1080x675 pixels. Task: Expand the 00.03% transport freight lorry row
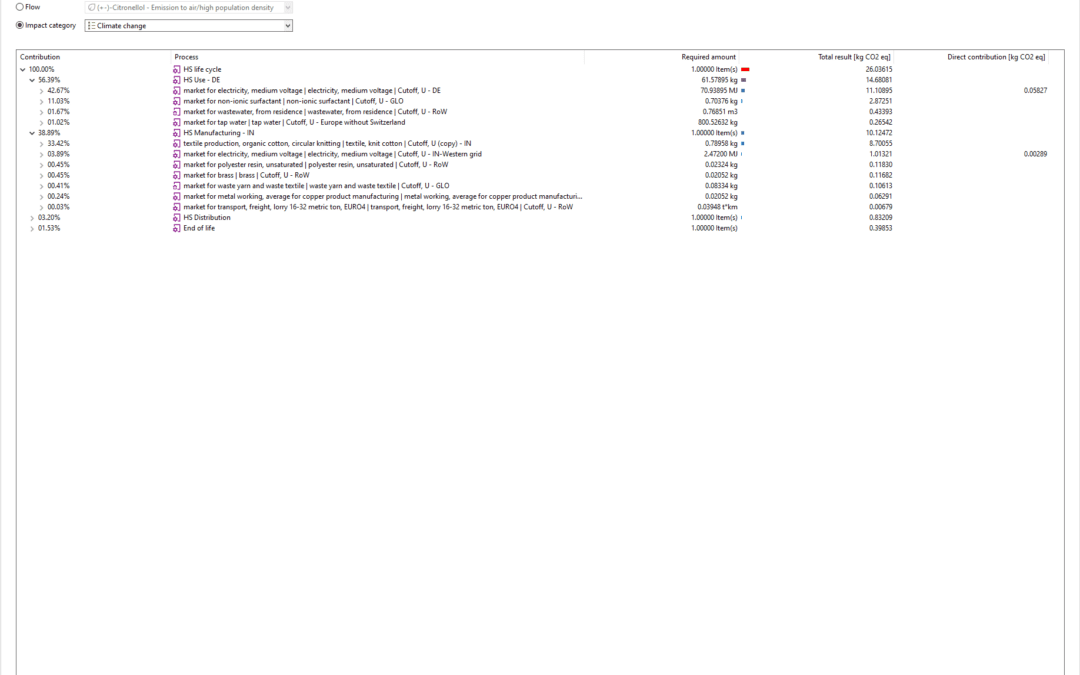coord(41,207)
